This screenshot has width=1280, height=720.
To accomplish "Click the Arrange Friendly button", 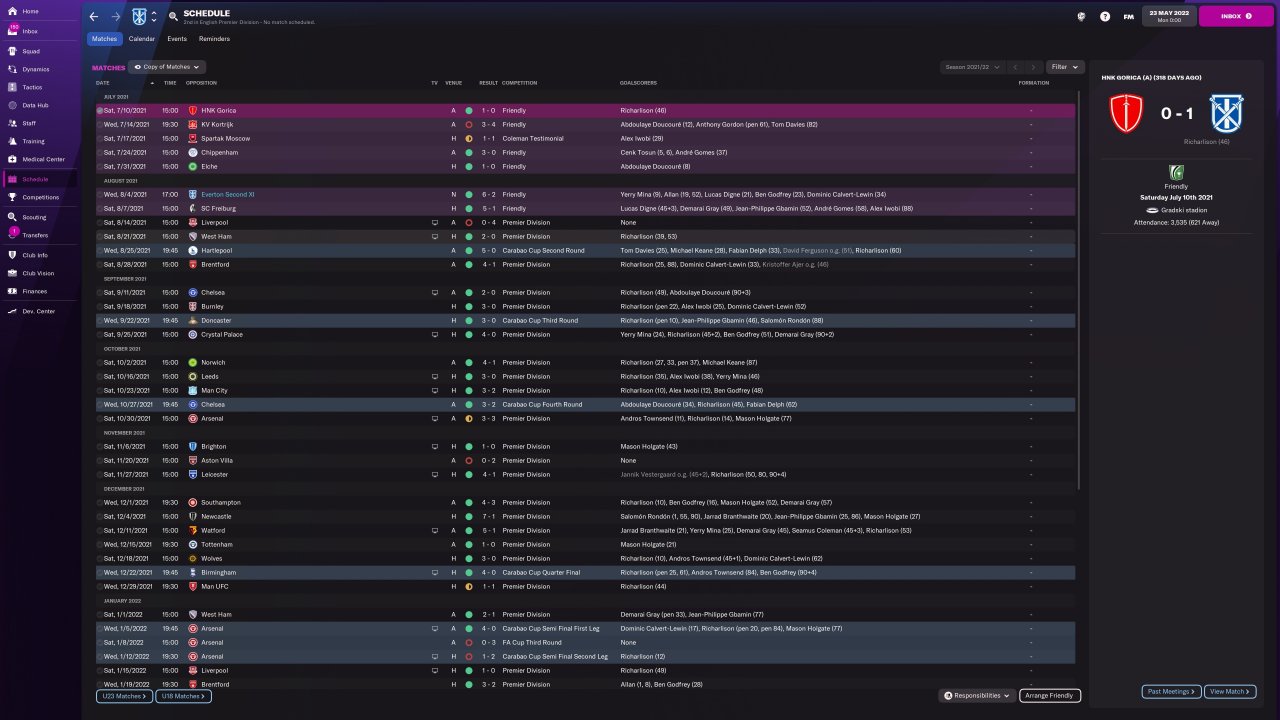I will point(1049,695).
